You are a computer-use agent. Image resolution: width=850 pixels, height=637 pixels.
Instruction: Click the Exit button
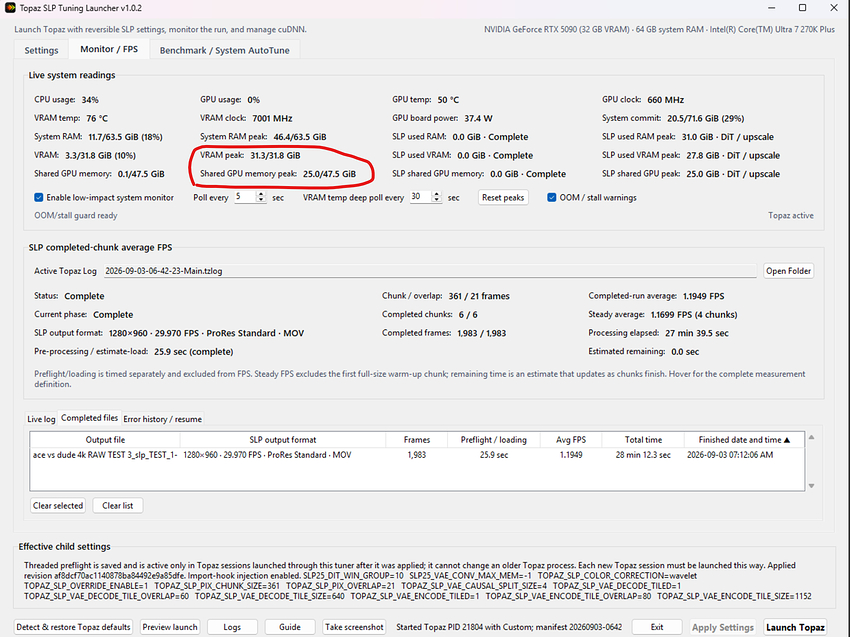(657, 627)
